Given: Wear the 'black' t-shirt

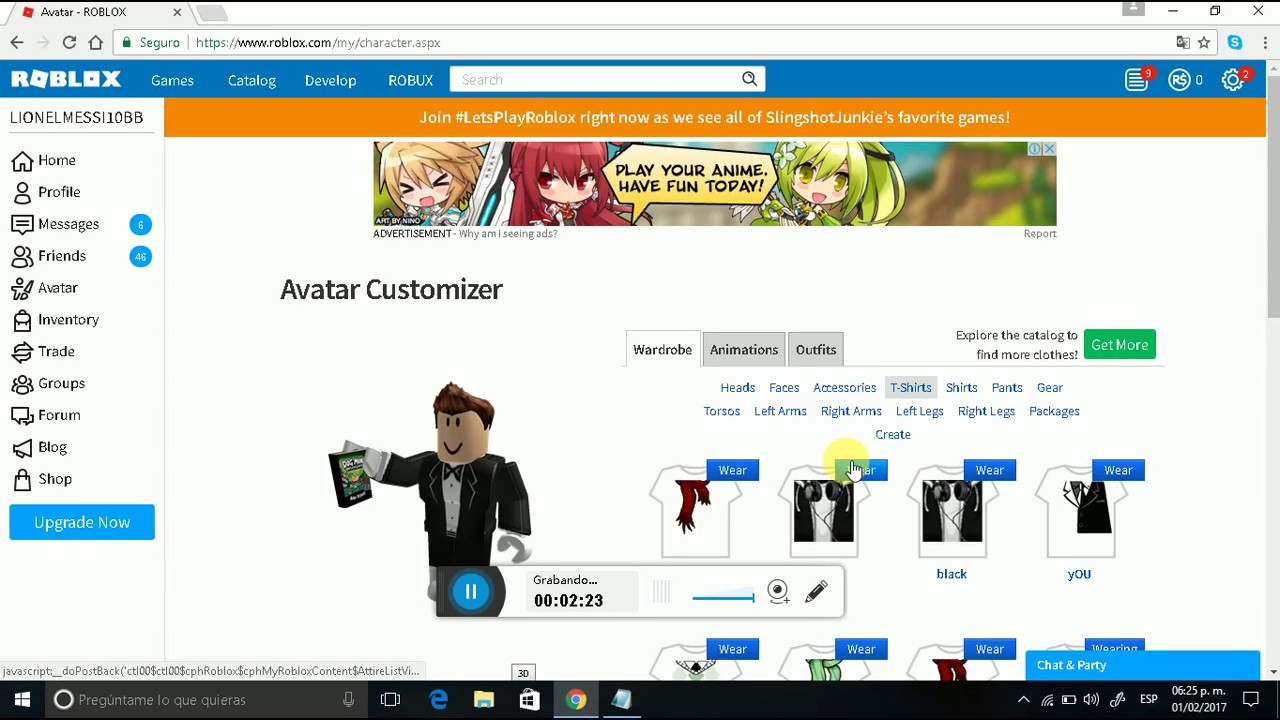Looking at the screenshot, I should click(990, 470).
